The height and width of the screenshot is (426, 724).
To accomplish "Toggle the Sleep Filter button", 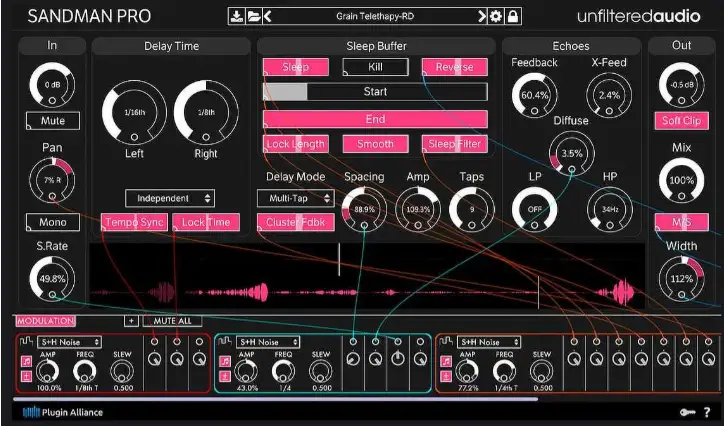I will coord(455,144).
